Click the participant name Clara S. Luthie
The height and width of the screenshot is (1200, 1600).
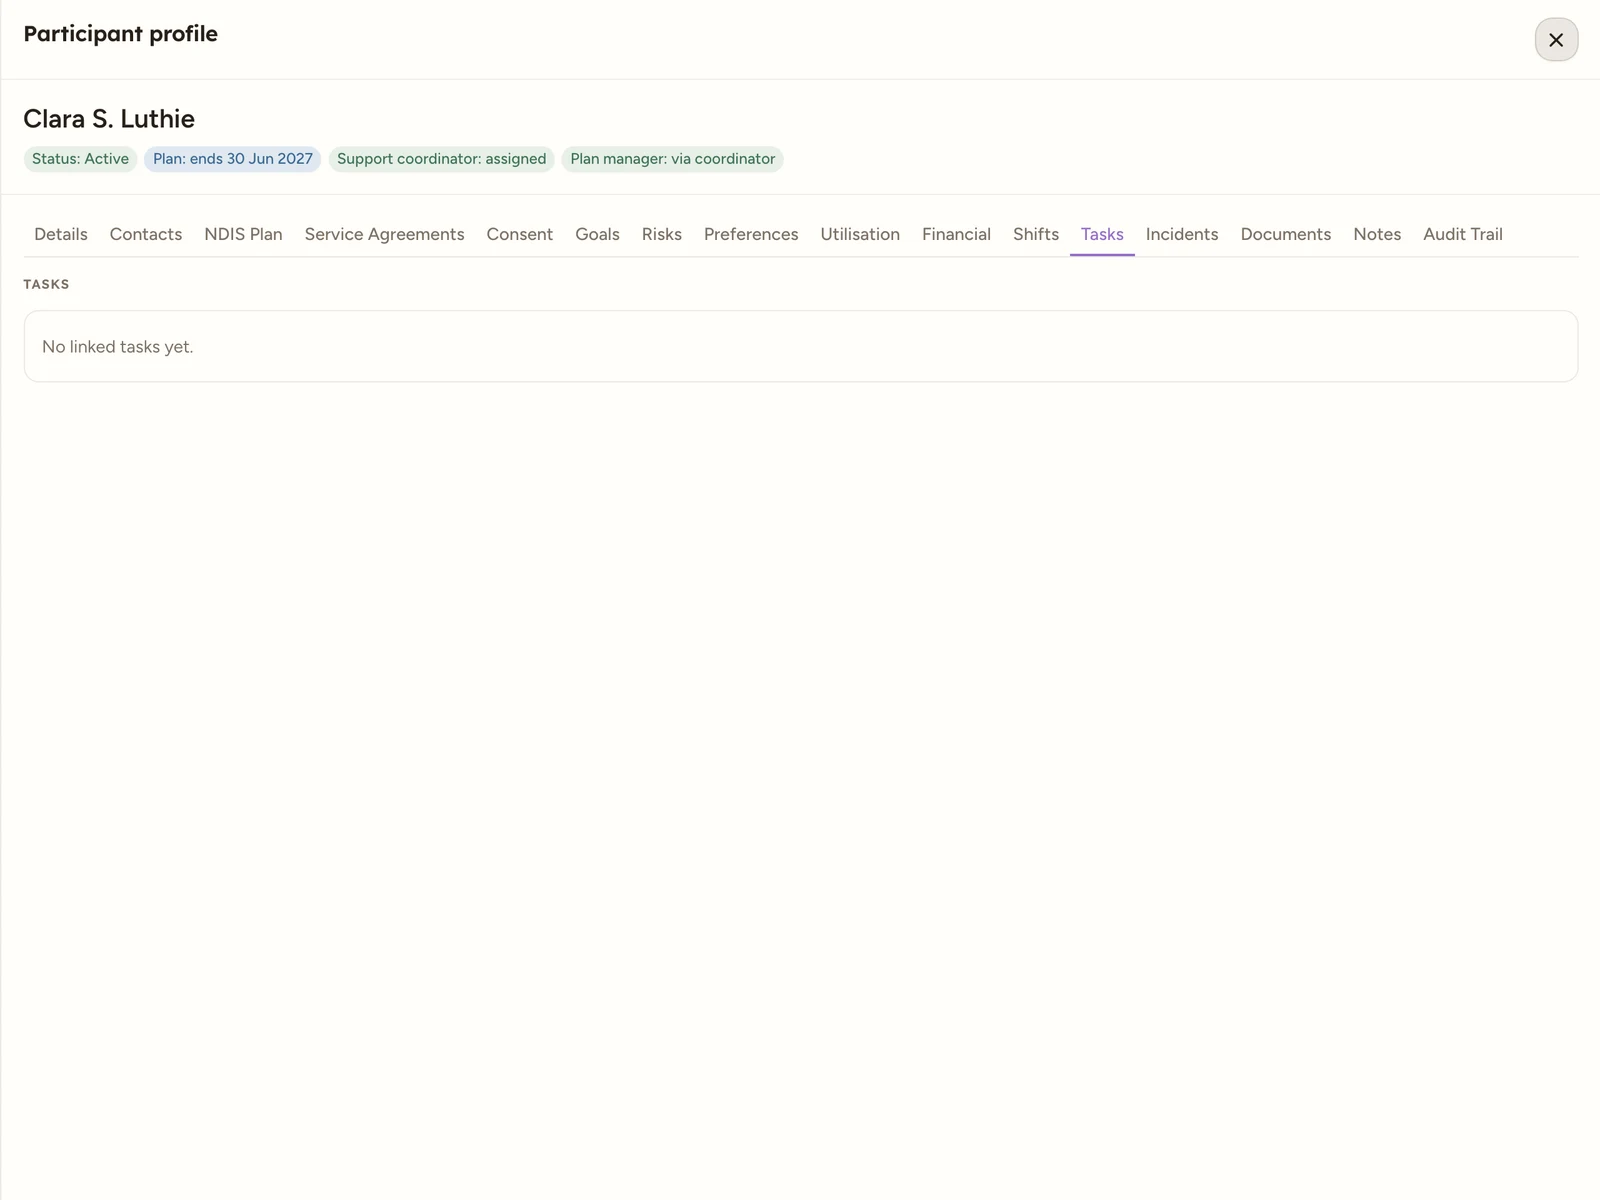click(x=109, y=119)
